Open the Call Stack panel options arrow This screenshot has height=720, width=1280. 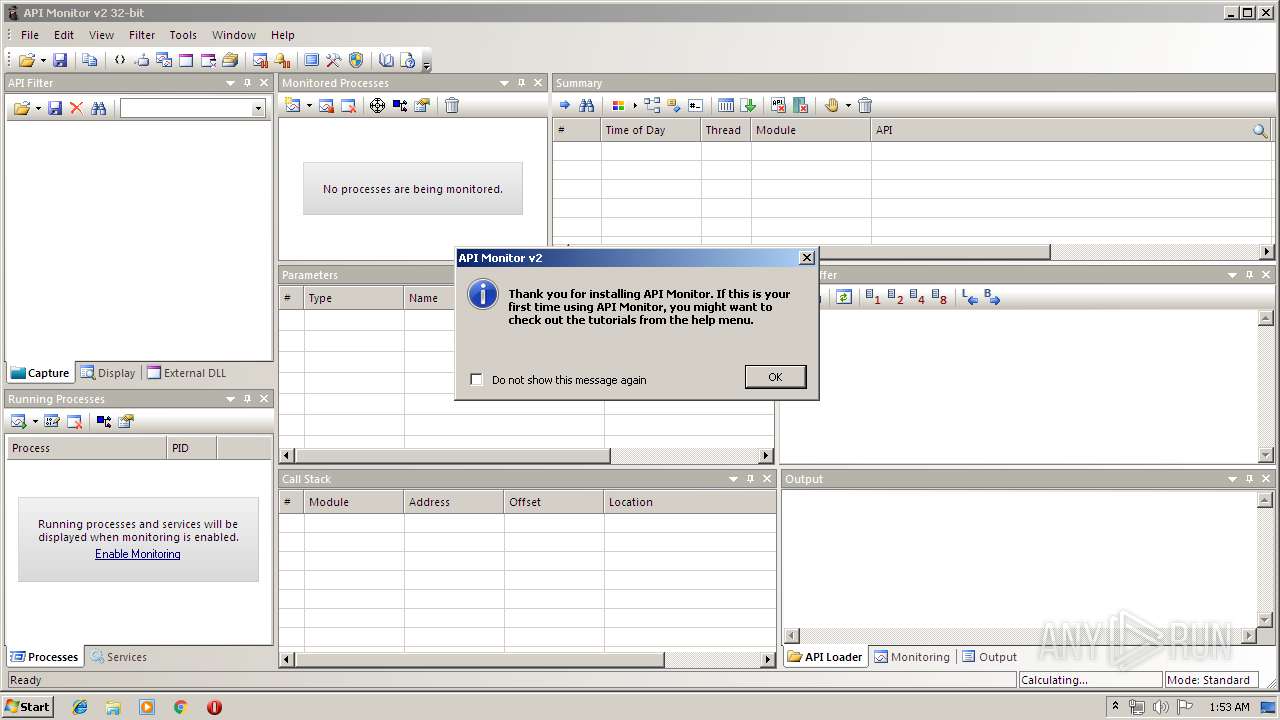click(x=733, y=479)
